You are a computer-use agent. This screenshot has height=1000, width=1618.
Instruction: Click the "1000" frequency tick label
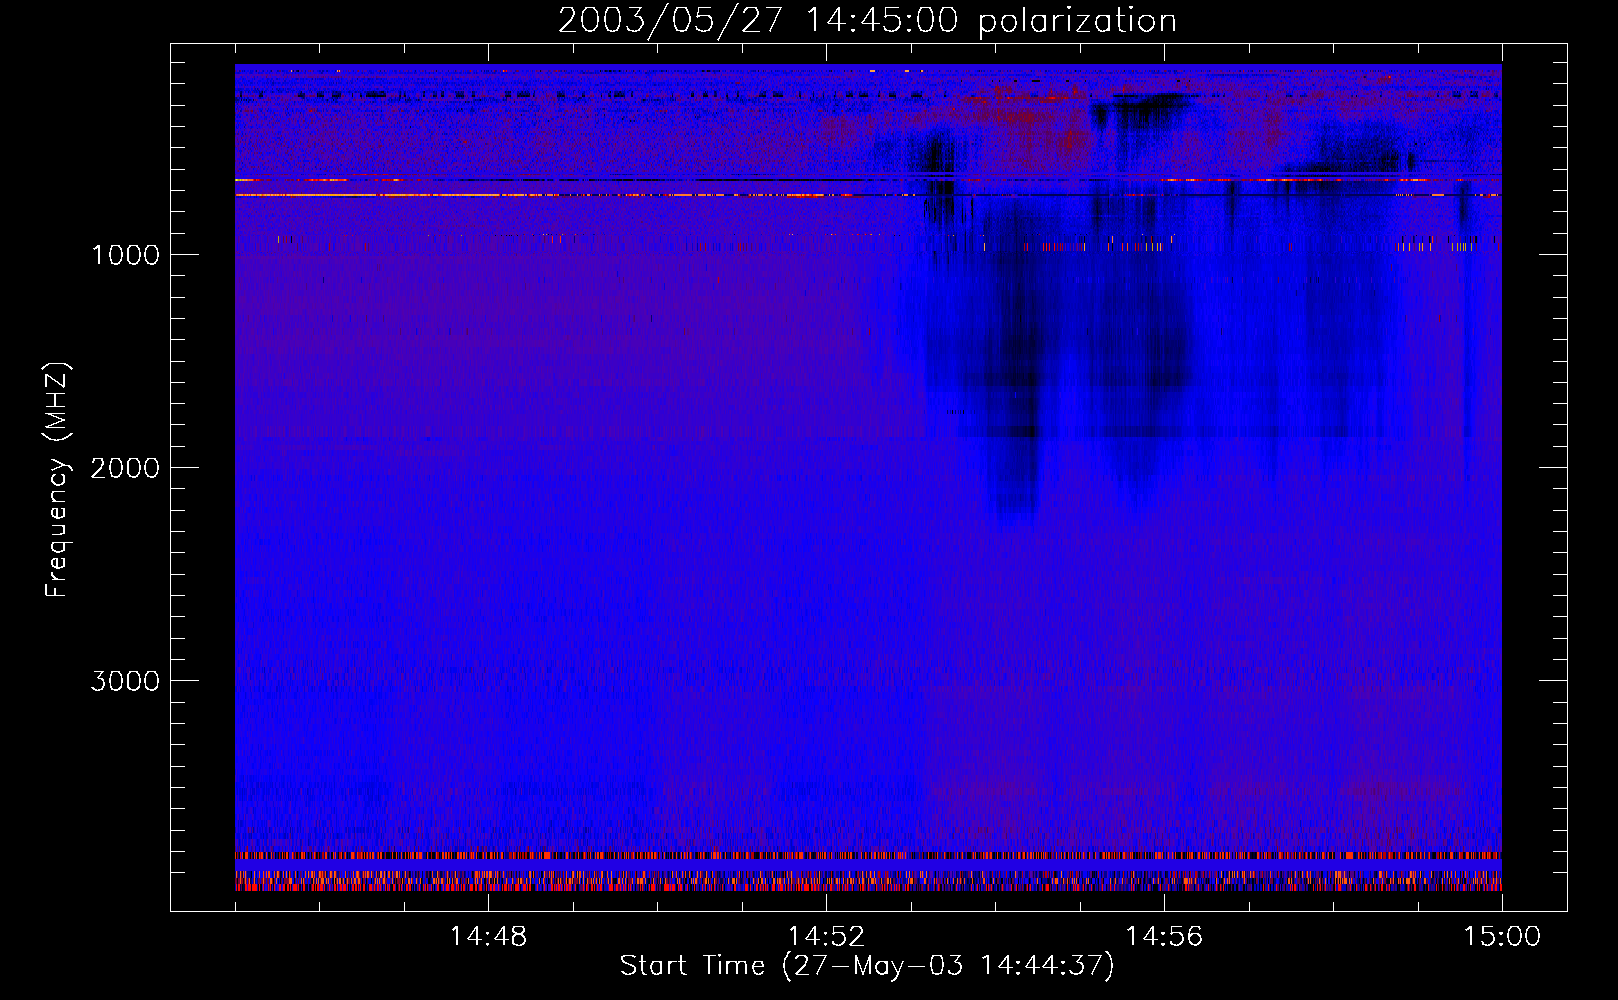[x=125, y=255]
